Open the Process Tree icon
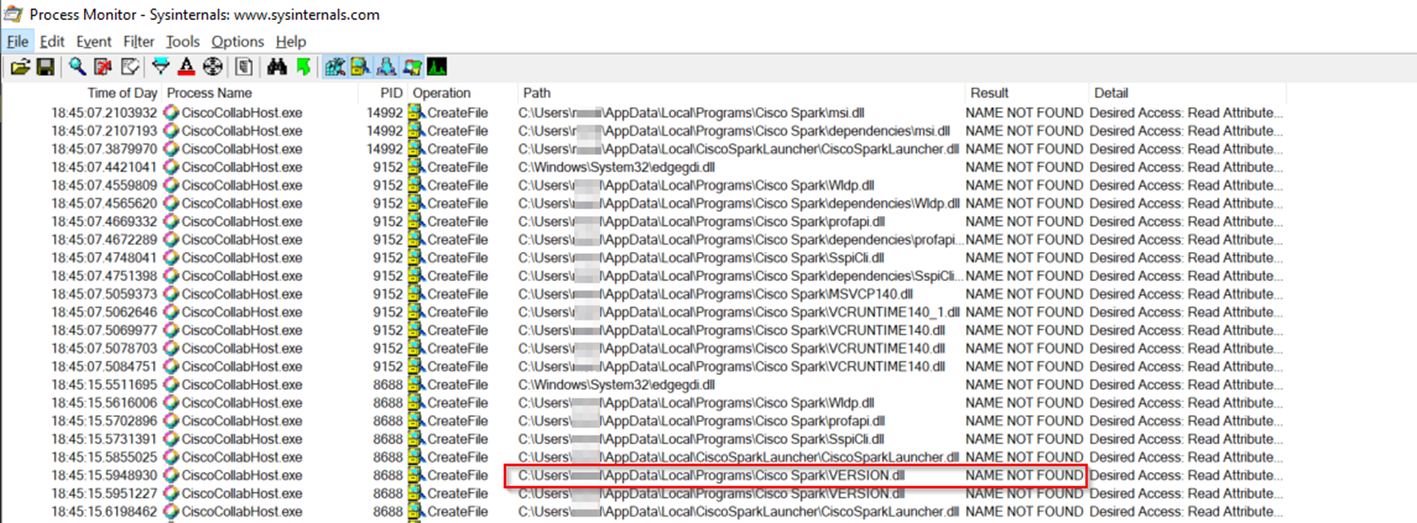Screen dimensions: 1417x523 tap(244, 67)
